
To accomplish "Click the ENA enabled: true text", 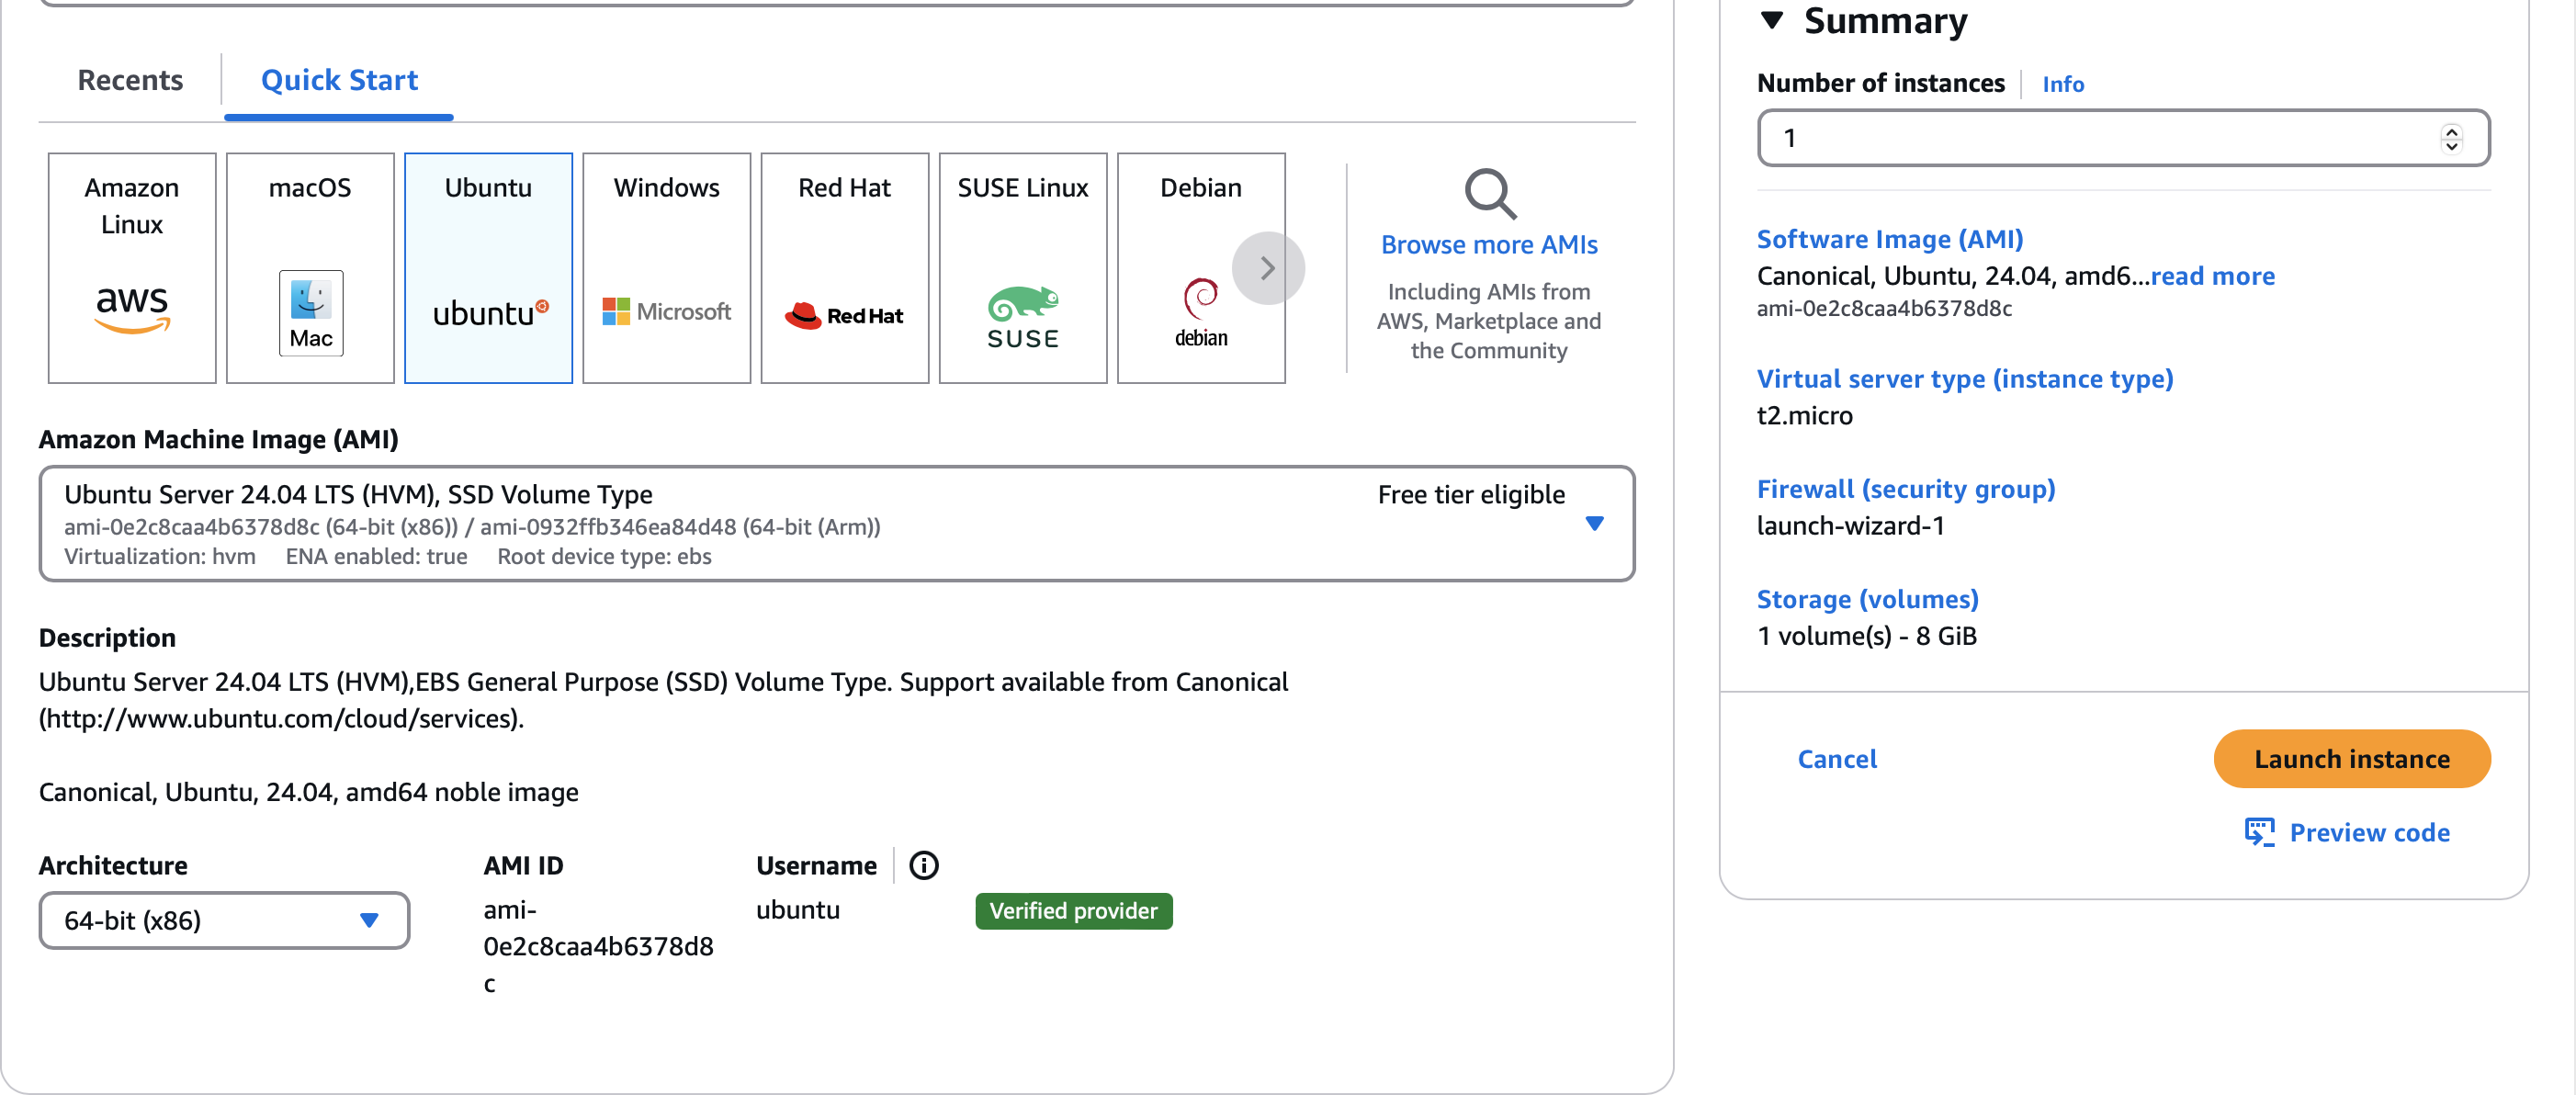I will pos(376,556).
